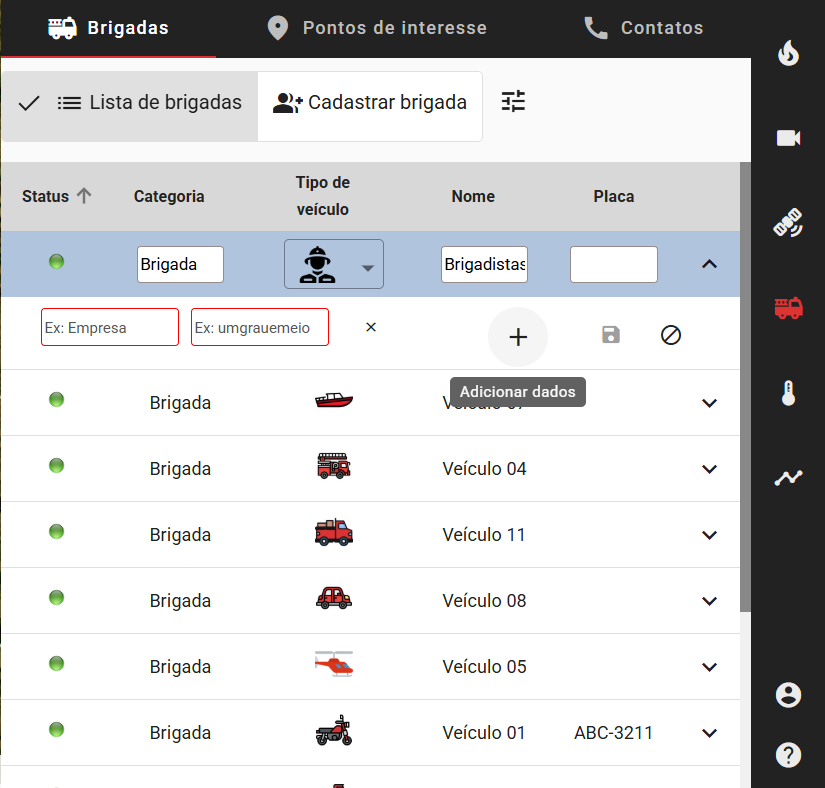This screenshot has width=825, height=788.
Task: Edit the Brigadistas name input field
Action: click(484, 264)
